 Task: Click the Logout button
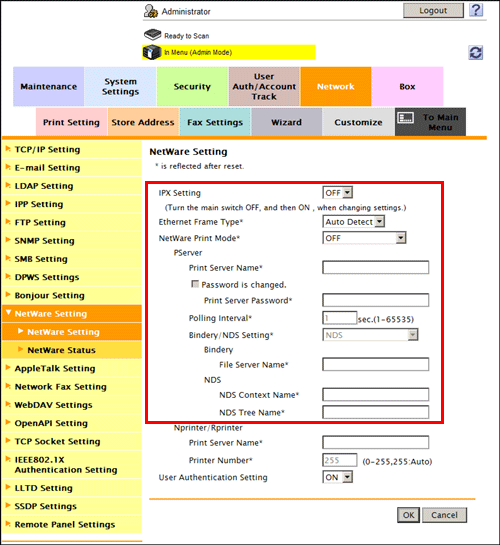click(433, 10)
